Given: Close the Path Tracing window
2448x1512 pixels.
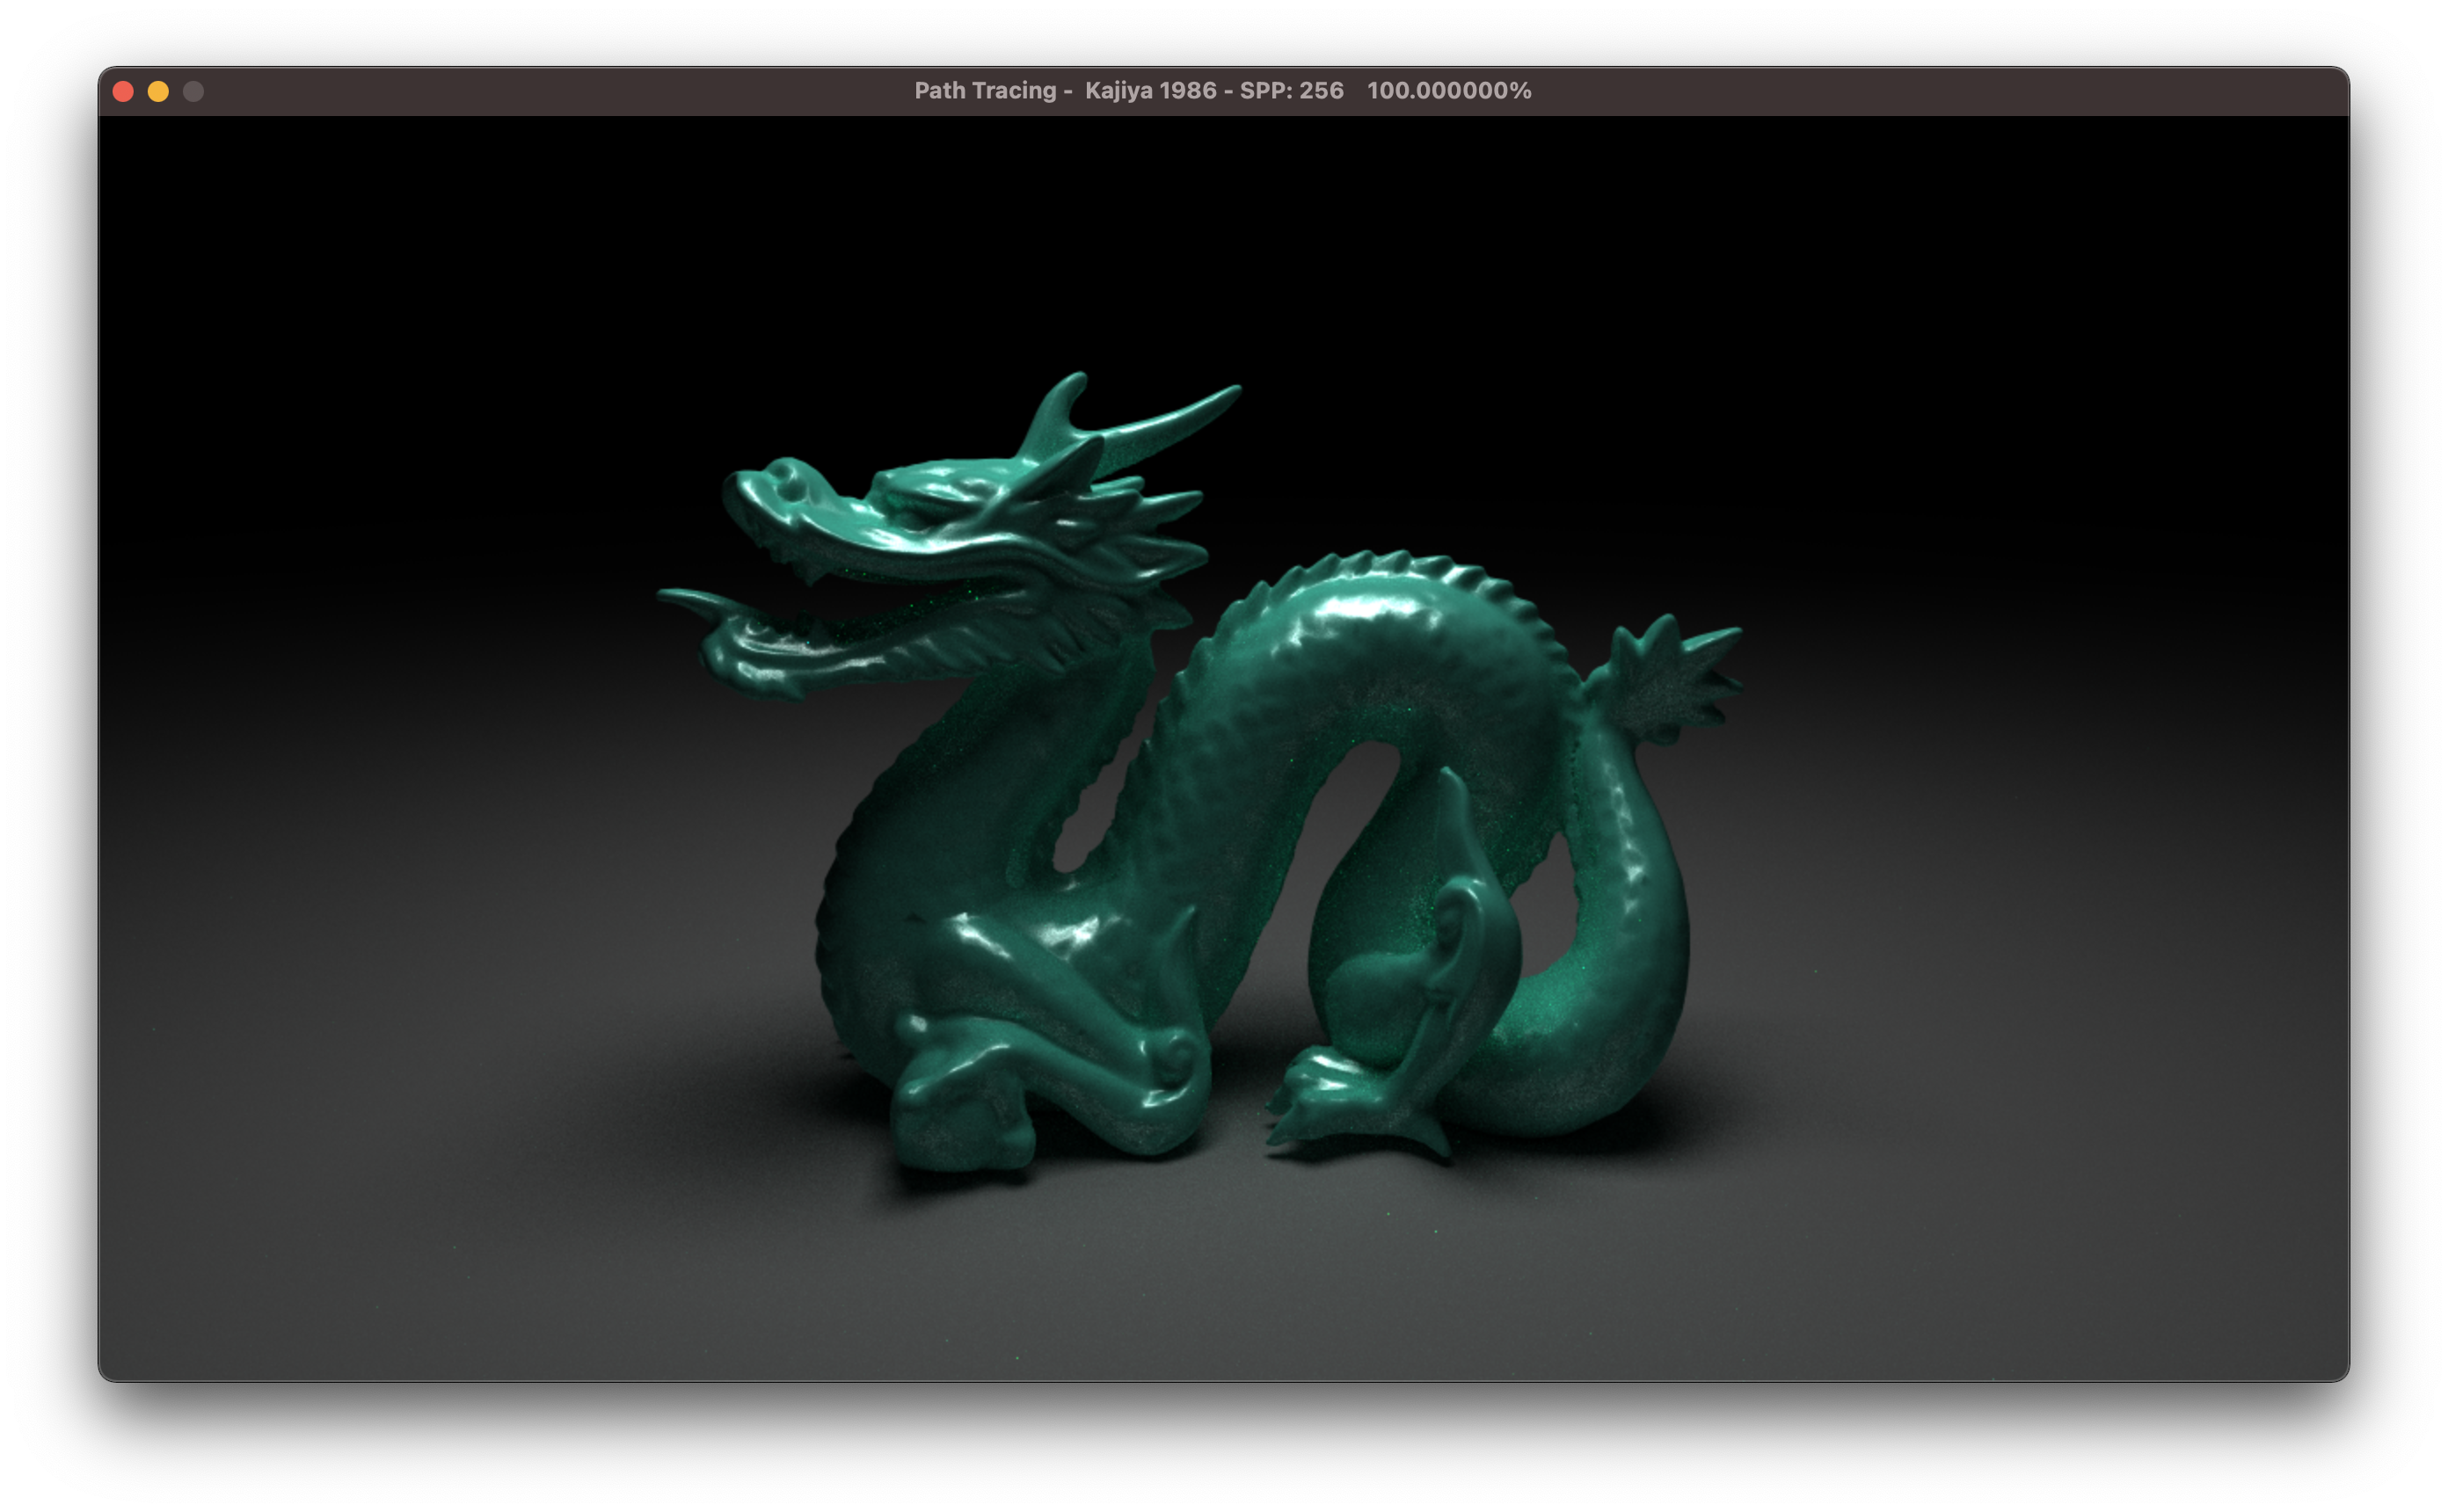Looking at the screenshot, I should click(x=123, y=92).
